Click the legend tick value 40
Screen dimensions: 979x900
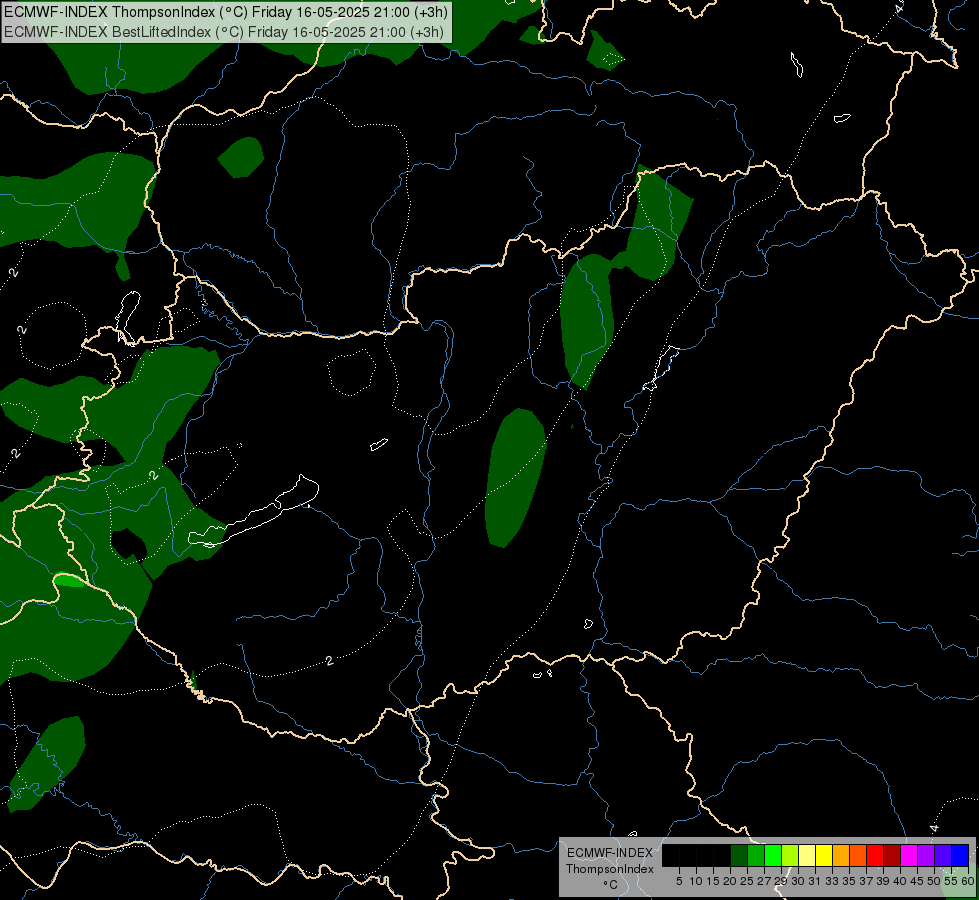900,881
